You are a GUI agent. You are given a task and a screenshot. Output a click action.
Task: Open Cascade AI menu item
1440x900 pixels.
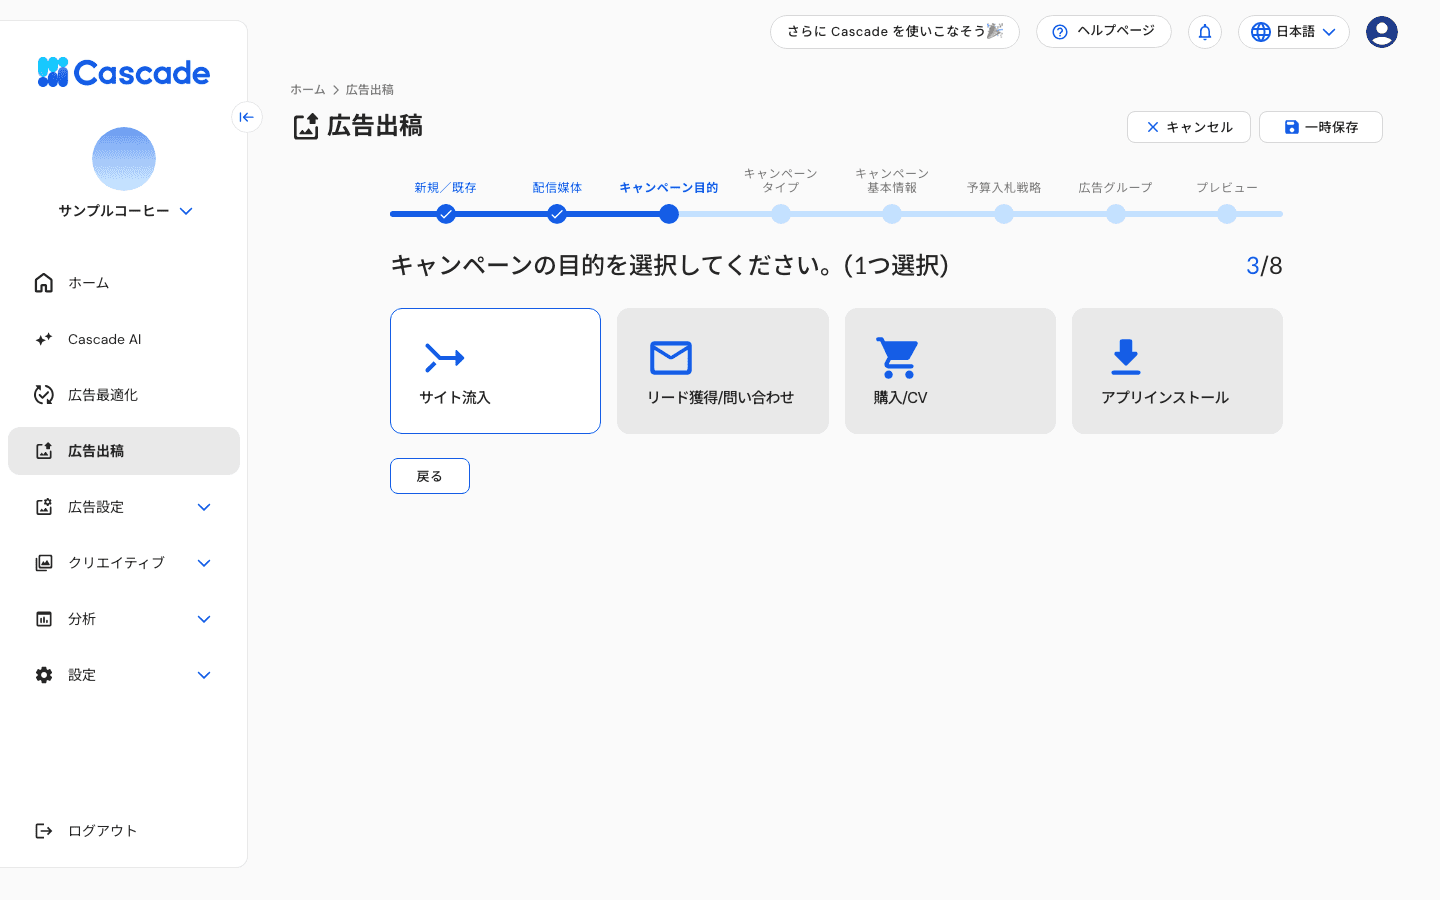pyautogui.click(x=124, y=339)
